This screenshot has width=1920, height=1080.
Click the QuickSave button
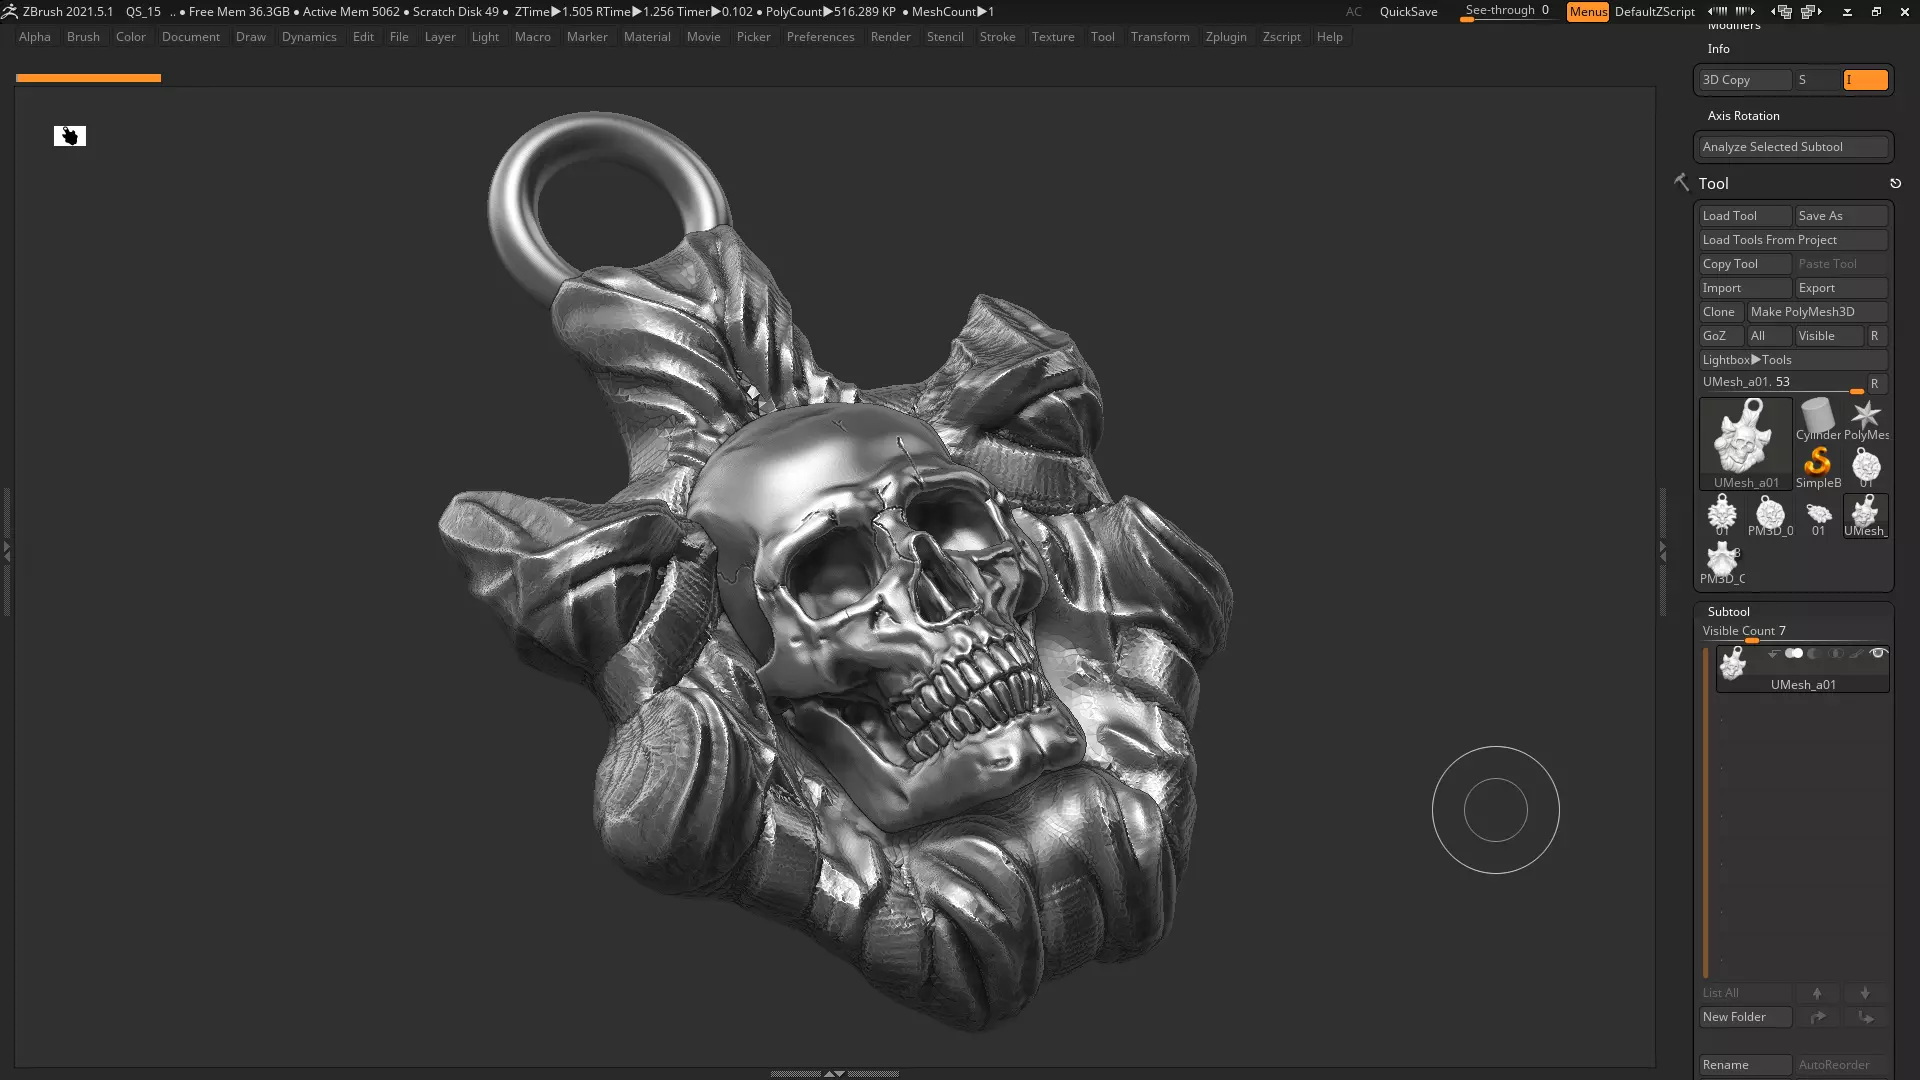1408,12
